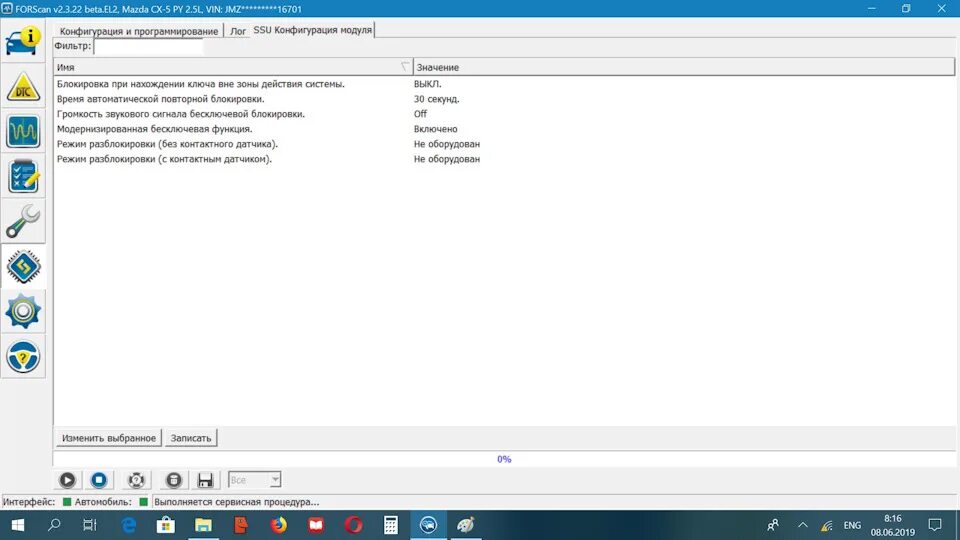Click the value 'Включено'

point(435,129)
